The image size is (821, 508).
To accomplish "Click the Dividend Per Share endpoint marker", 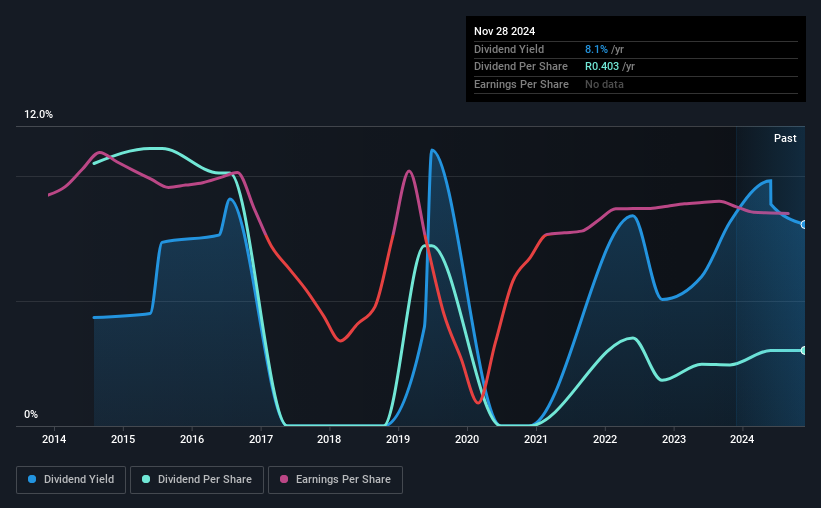I will [x=804, y=350].
